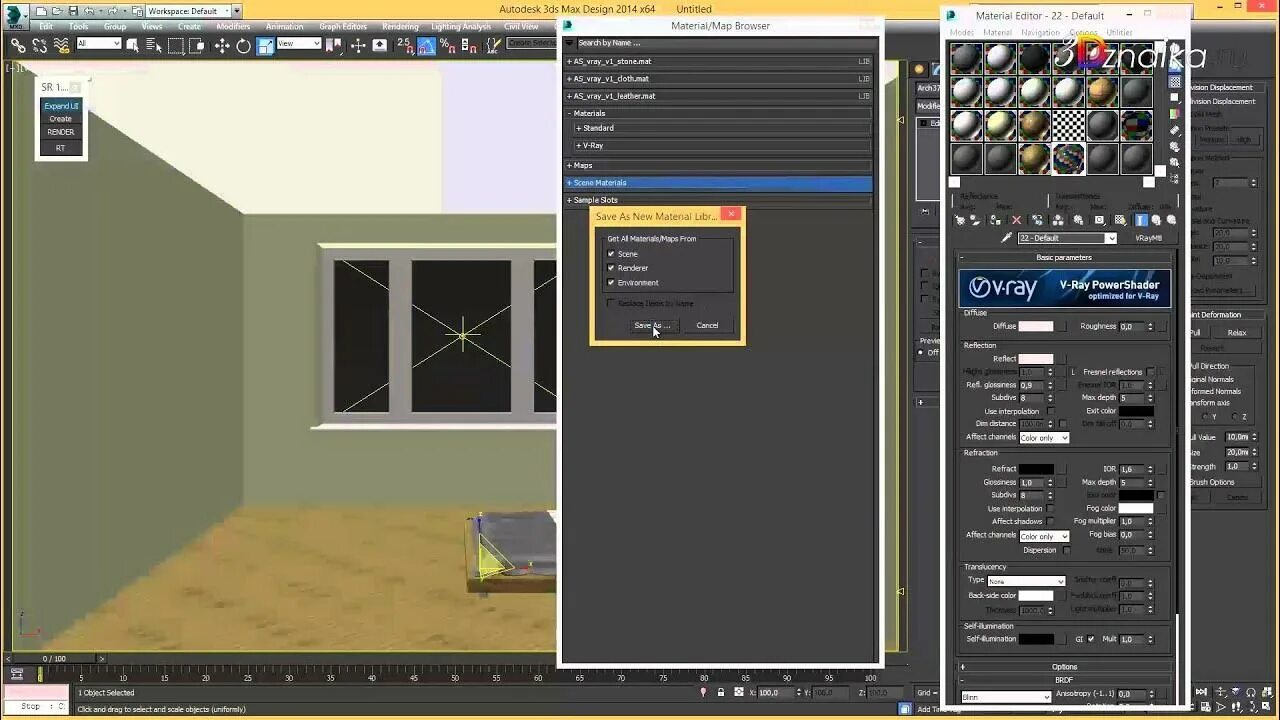1280x720 pixels.
Task: Click Get Material icon in Material Editor
Action: click(x=960, y=220)
